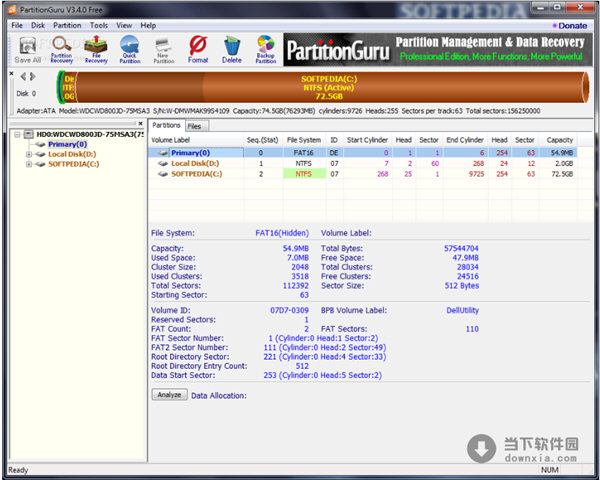Click the Delete partition icon
This screenshot has height=480, width=600.
[232, 50]
